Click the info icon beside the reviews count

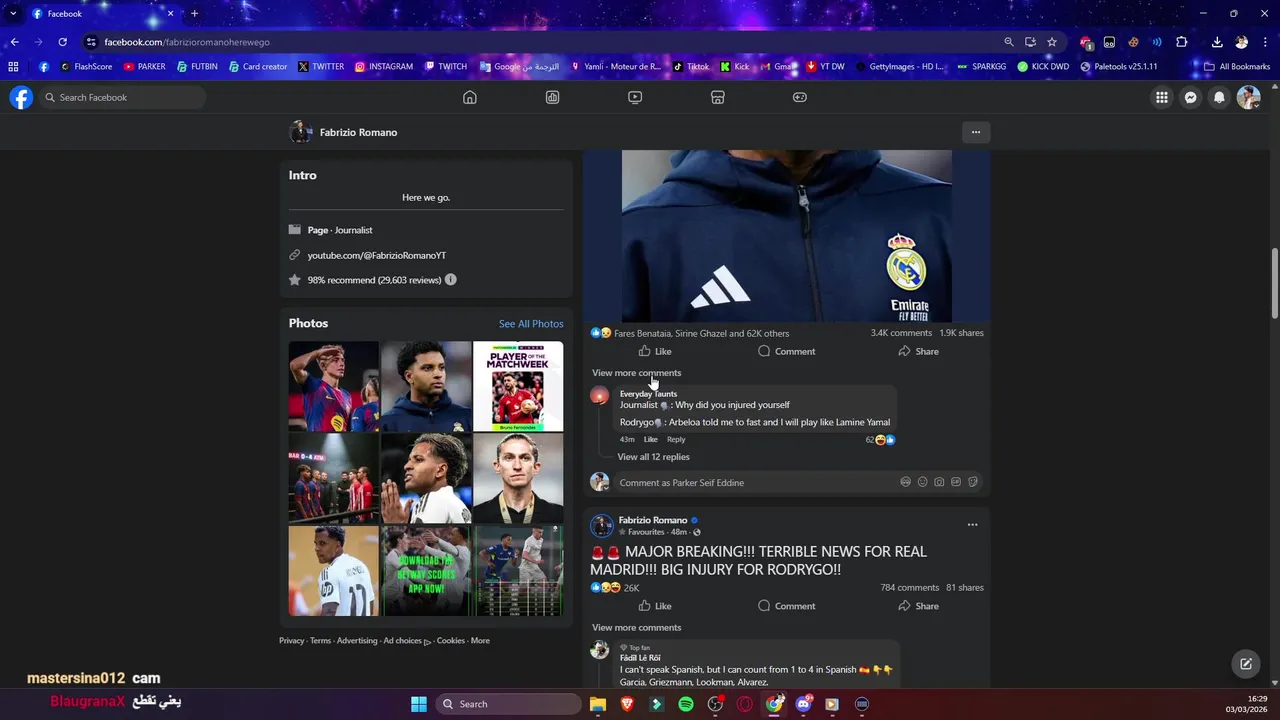click(x=450, y=280)
